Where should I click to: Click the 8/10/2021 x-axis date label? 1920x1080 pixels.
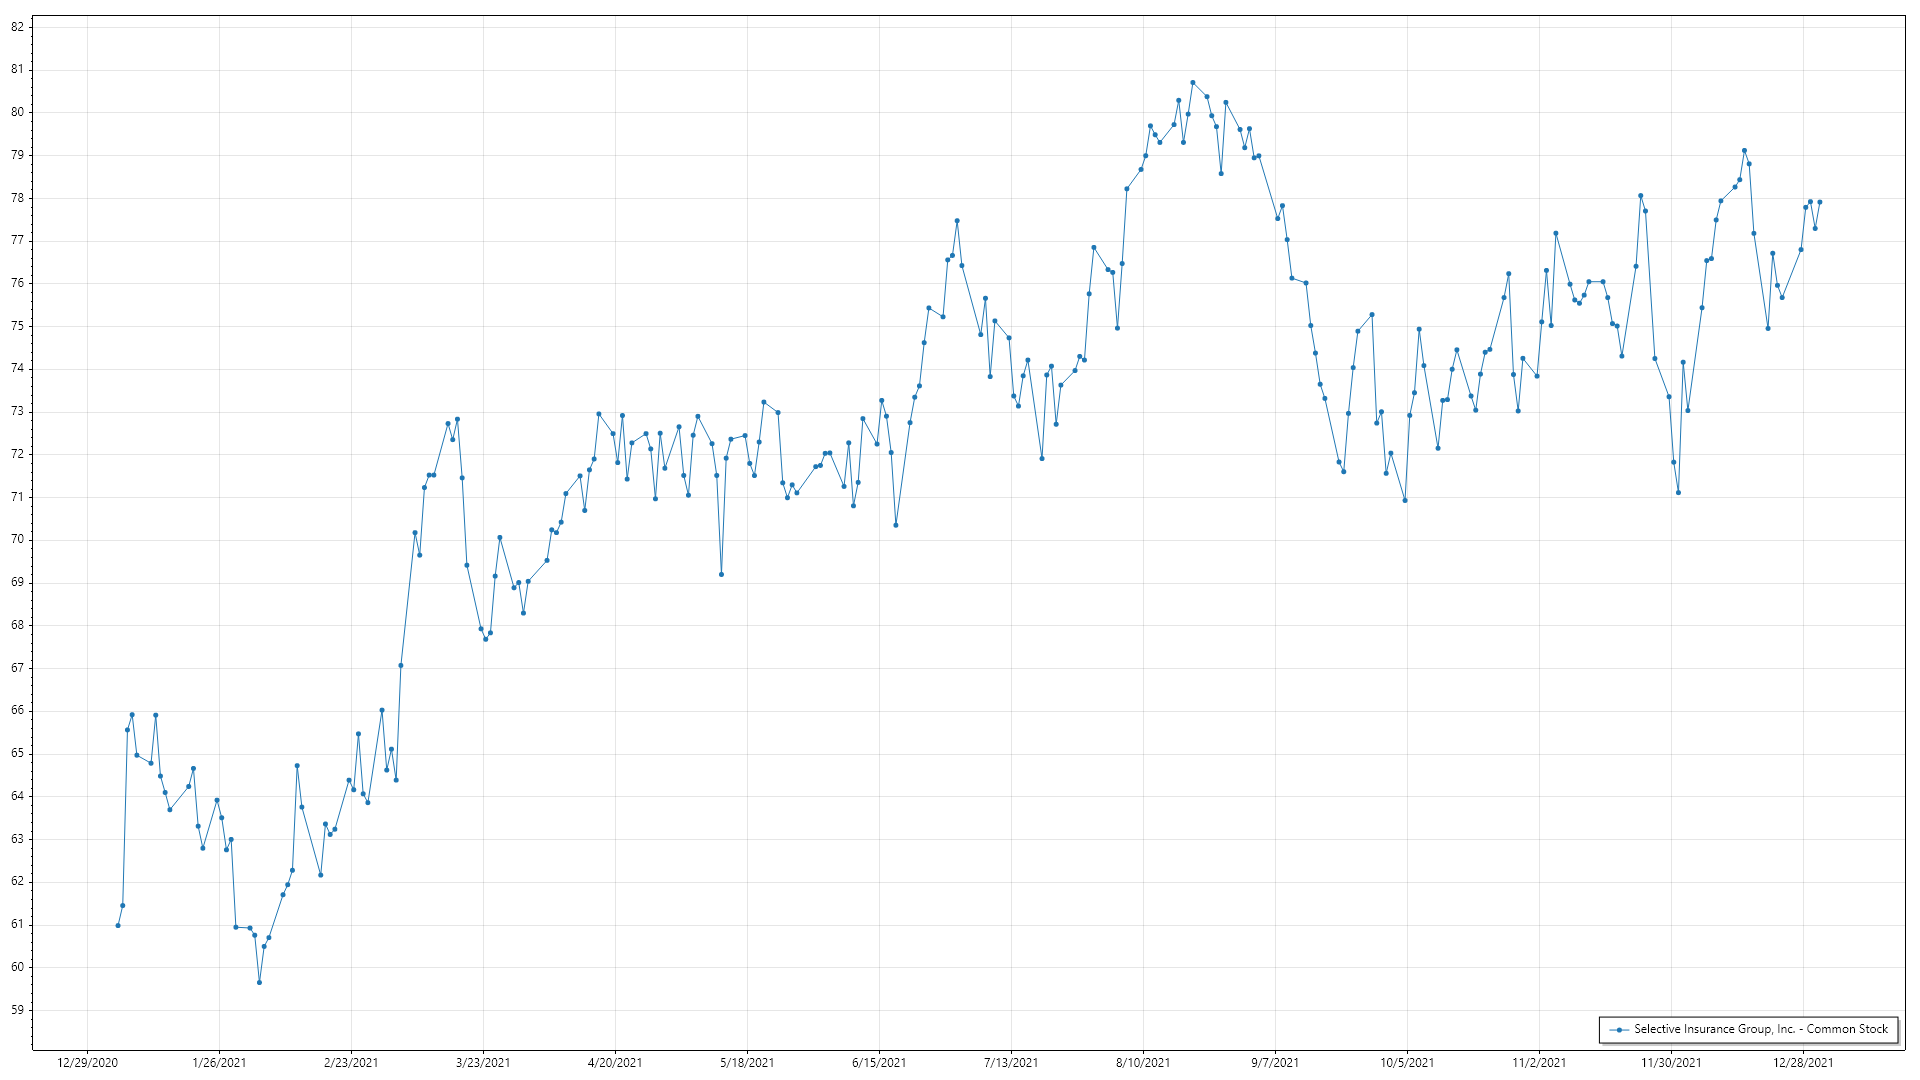coord(1143,1063)
